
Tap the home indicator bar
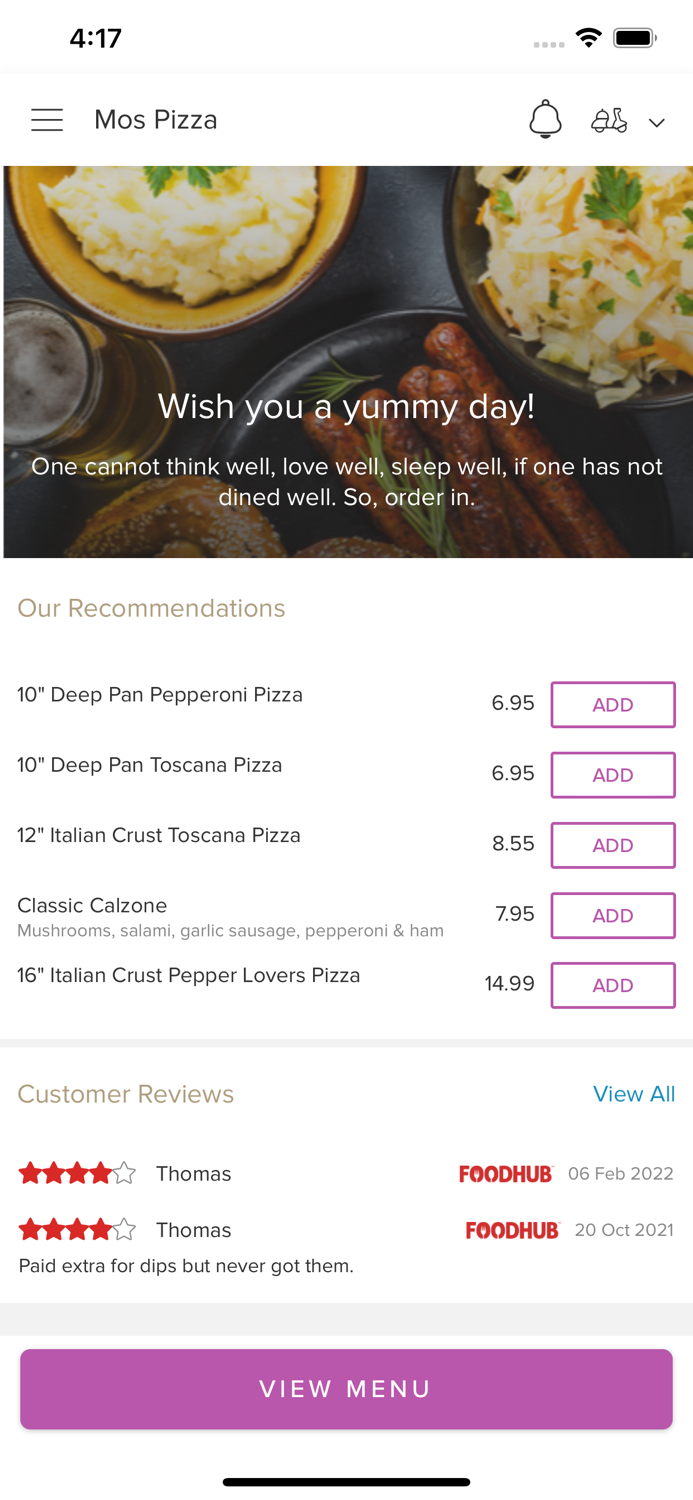click(346, 1482)
